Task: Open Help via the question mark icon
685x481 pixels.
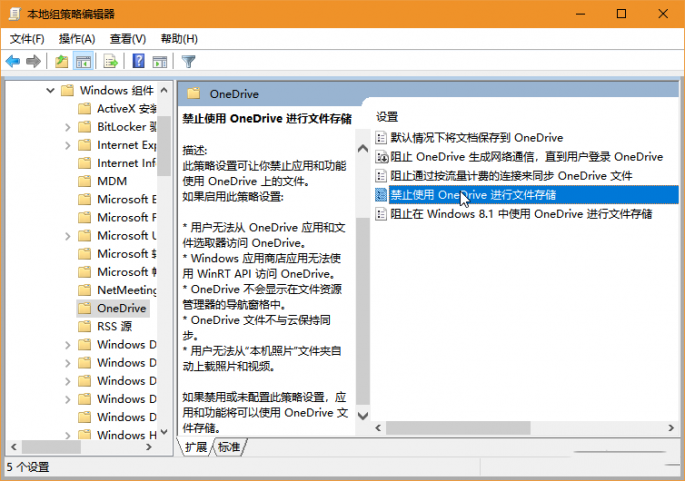Action: click(139, 62)
